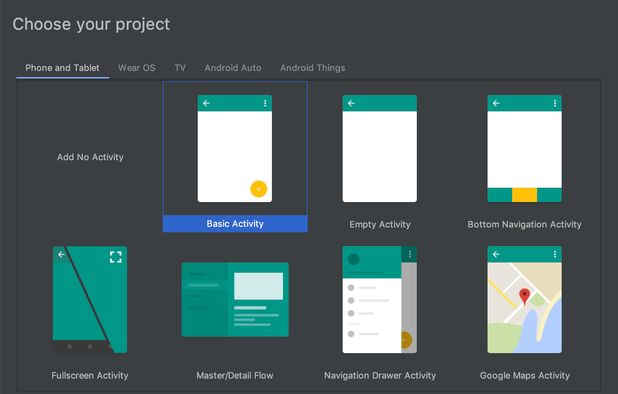
Task: Select the Basic Activity template thumbnail
Action: click(235, 149)
